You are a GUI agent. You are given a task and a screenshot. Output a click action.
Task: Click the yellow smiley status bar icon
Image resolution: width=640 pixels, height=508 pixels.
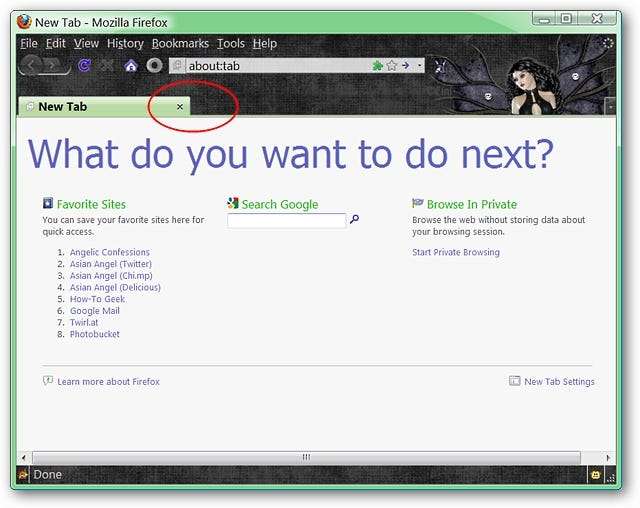point(596,475)
